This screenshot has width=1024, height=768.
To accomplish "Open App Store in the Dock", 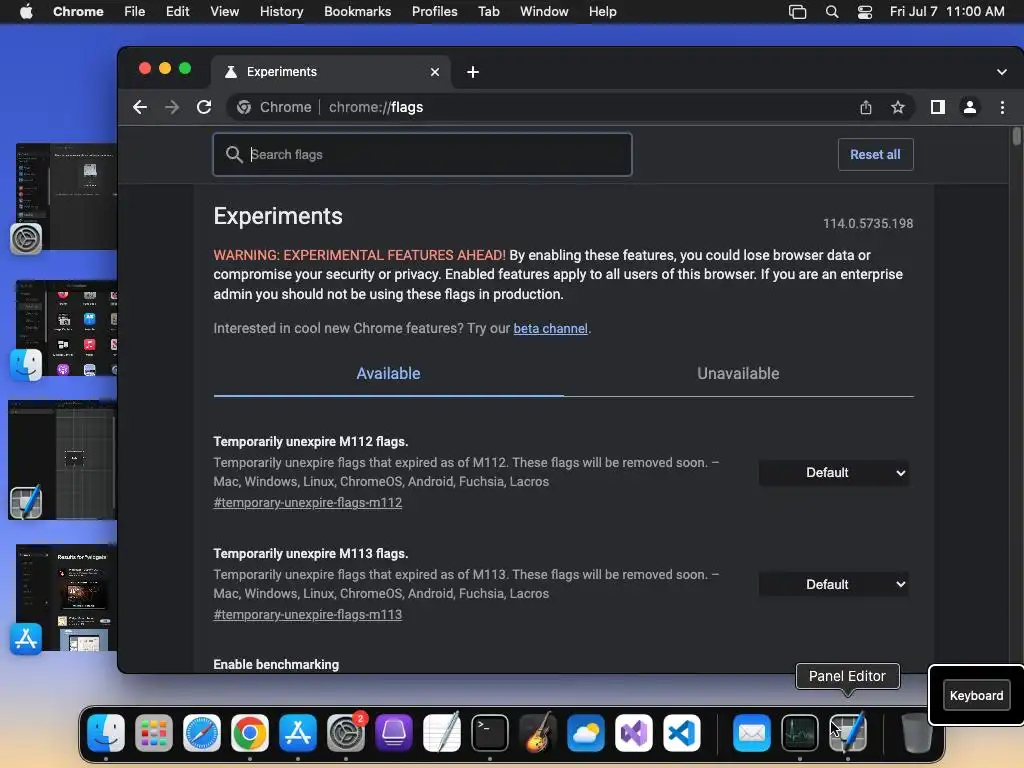I will coord(298,733).
